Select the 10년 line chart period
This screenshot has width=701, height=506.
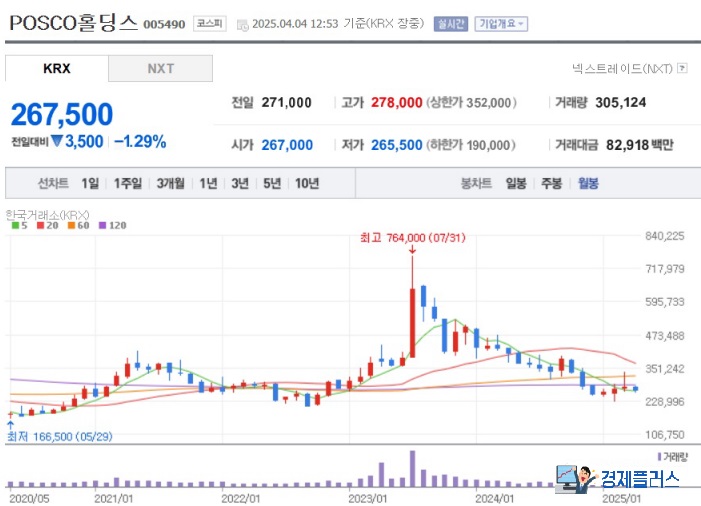[x=307, y=183]
